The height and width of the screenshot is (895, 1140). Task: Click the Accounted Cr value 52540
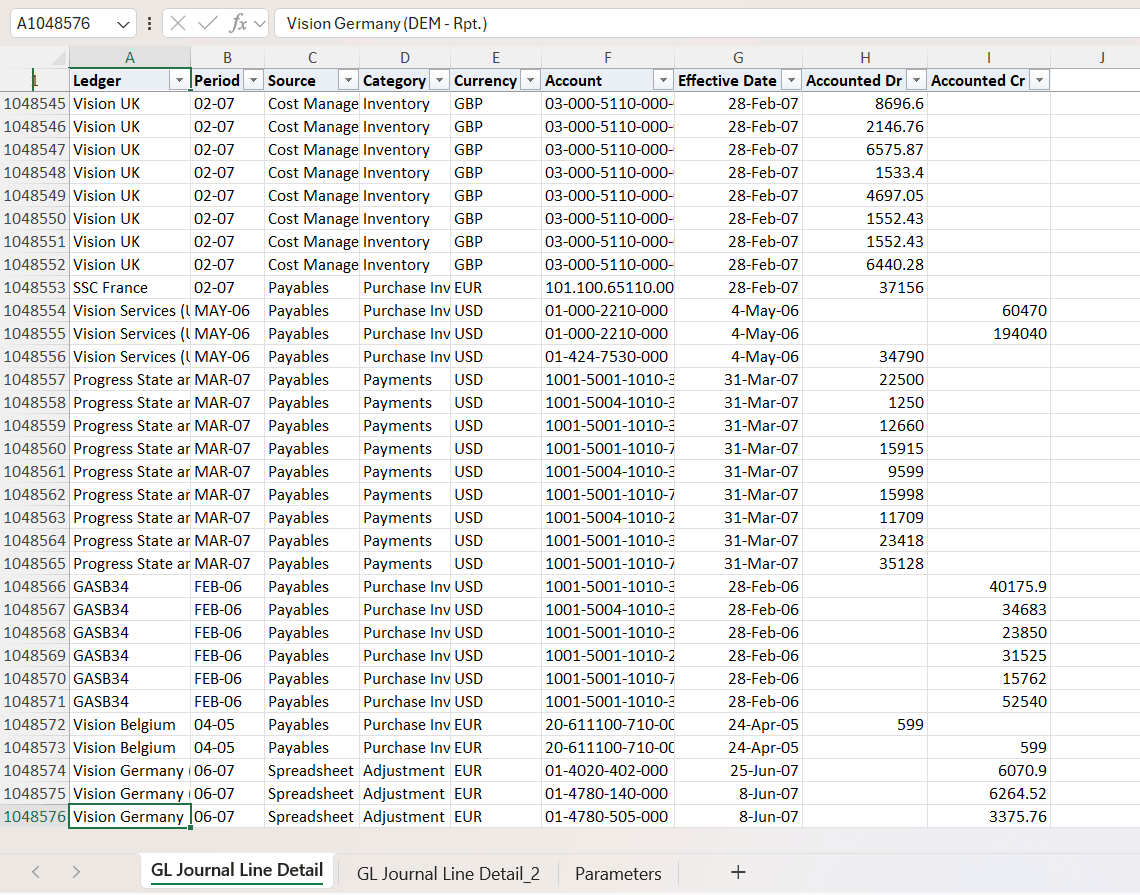[989, 702]
